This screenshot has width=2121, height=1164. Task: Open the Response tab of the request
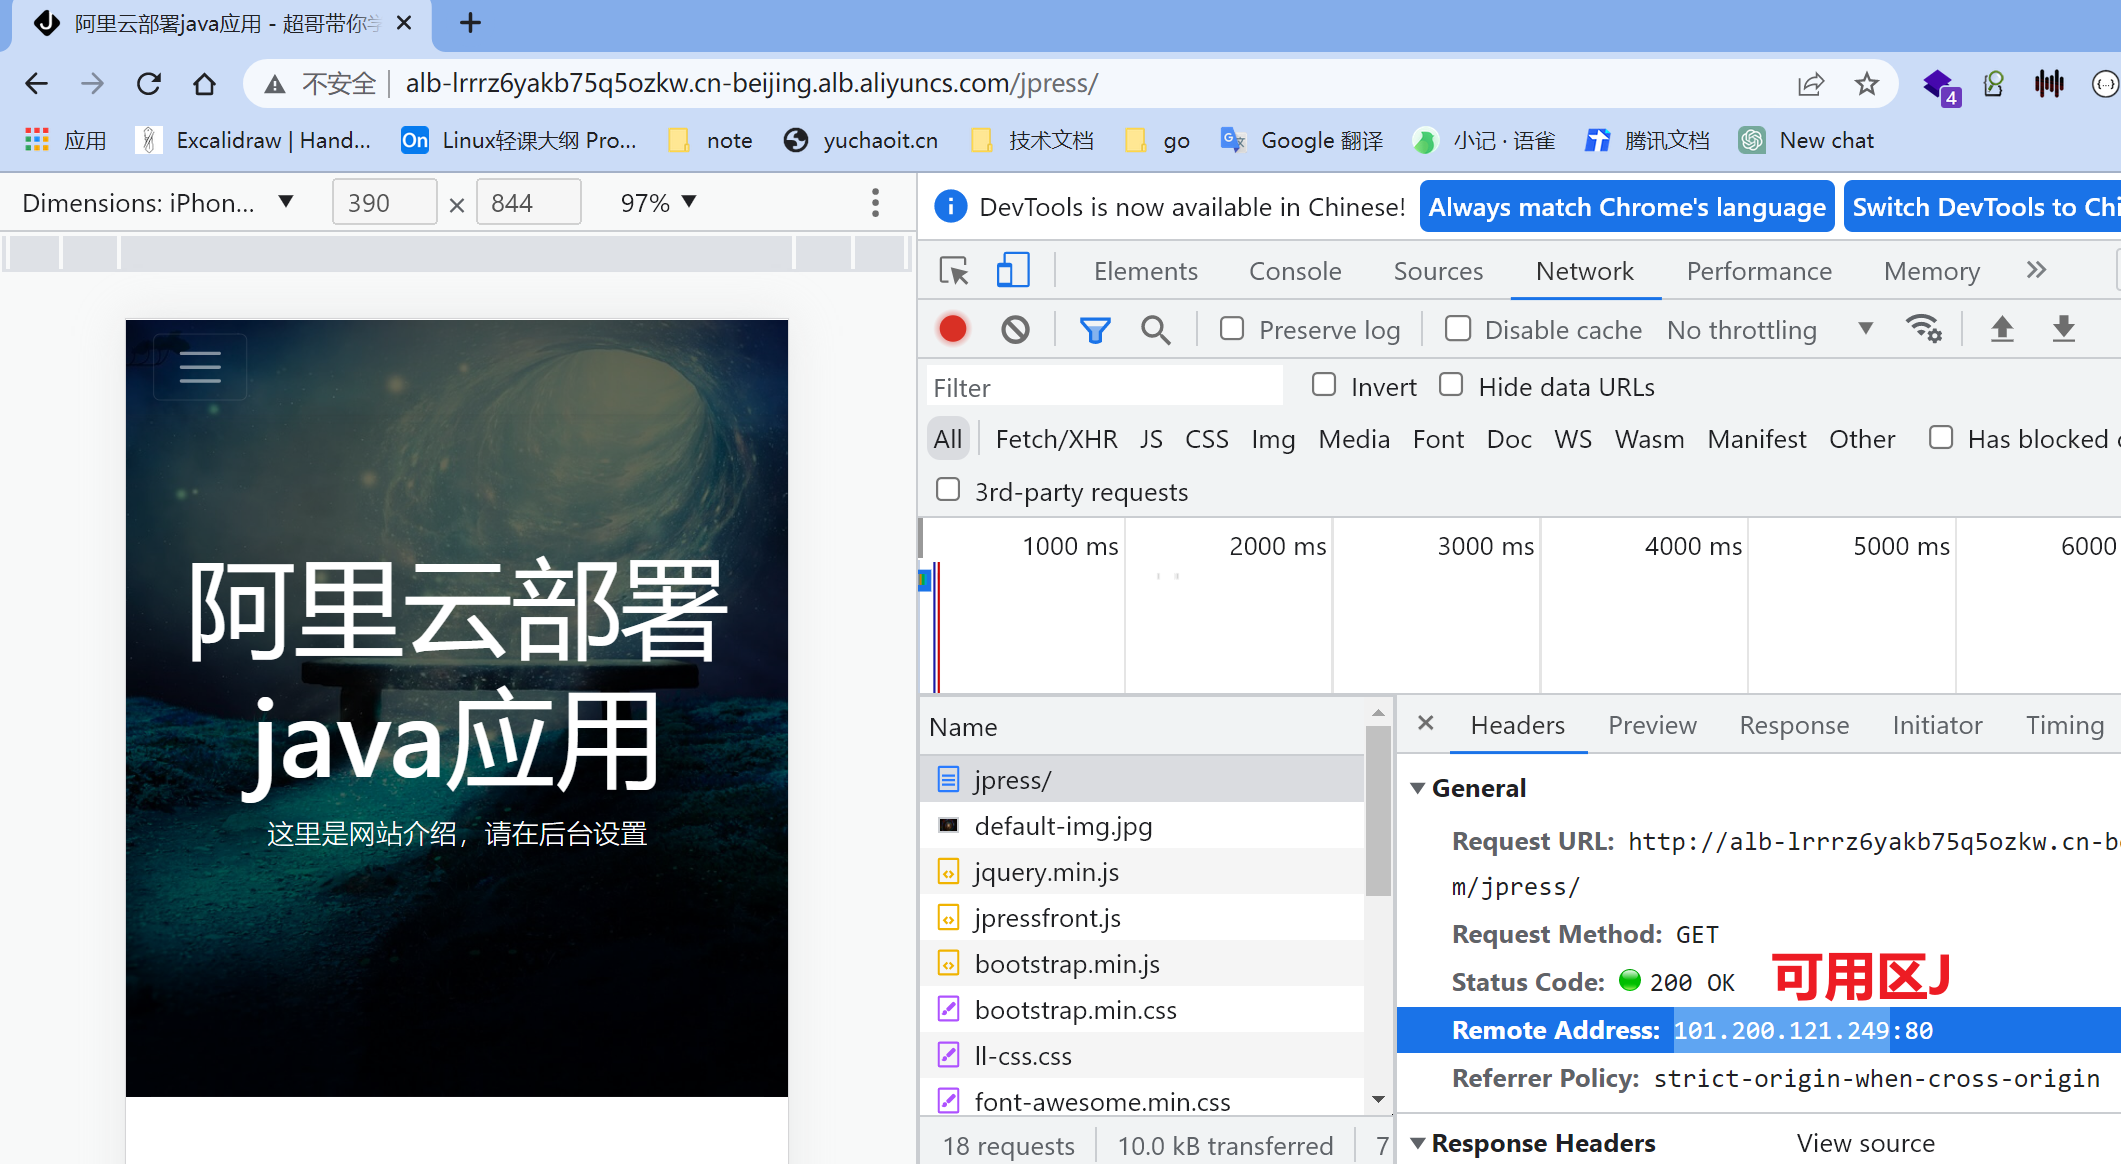click(x=1793, y=725)
